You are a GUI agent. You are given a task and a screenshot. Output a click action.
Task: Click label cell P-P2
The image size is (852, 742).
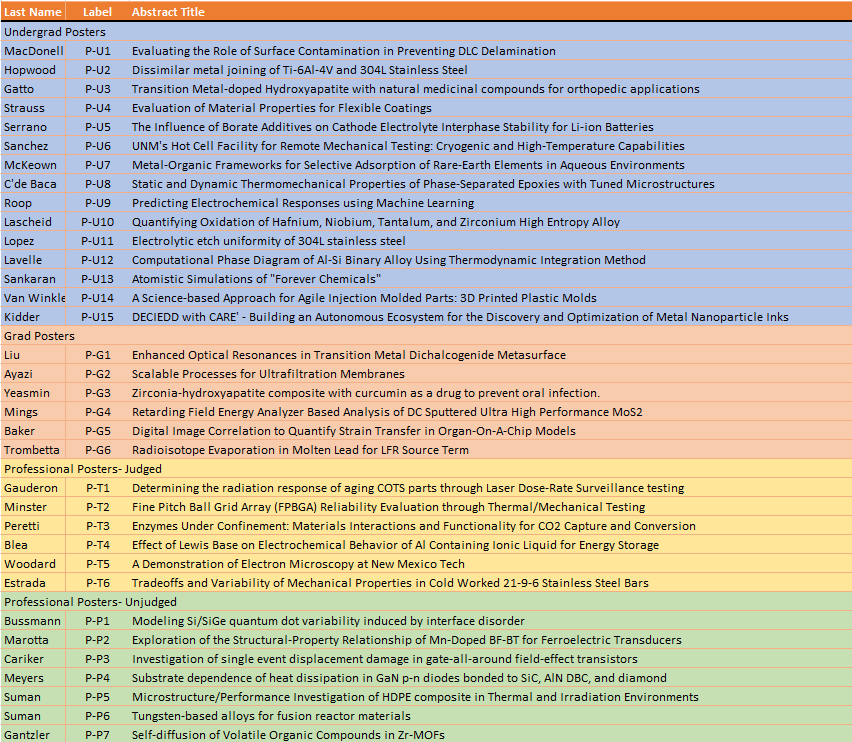[97, 640]
